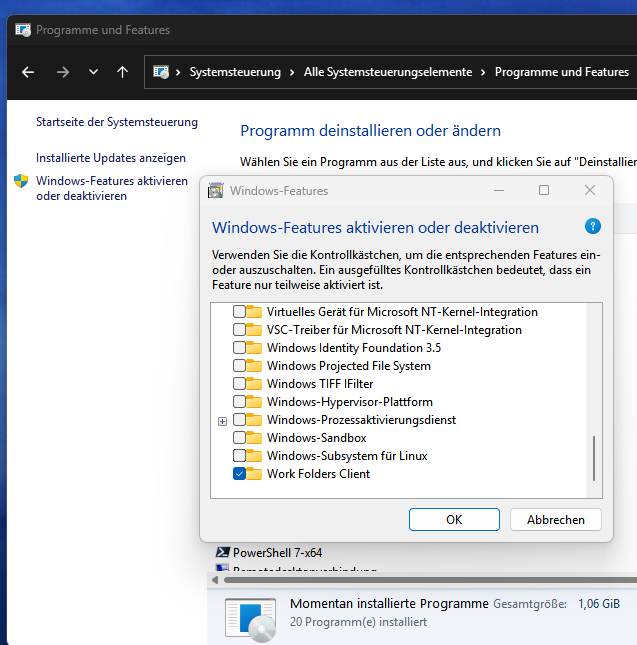Viewport: 637px width, 645px height.
Task: Close the Windows-Features dialog
Action: [x=590, y=190]
